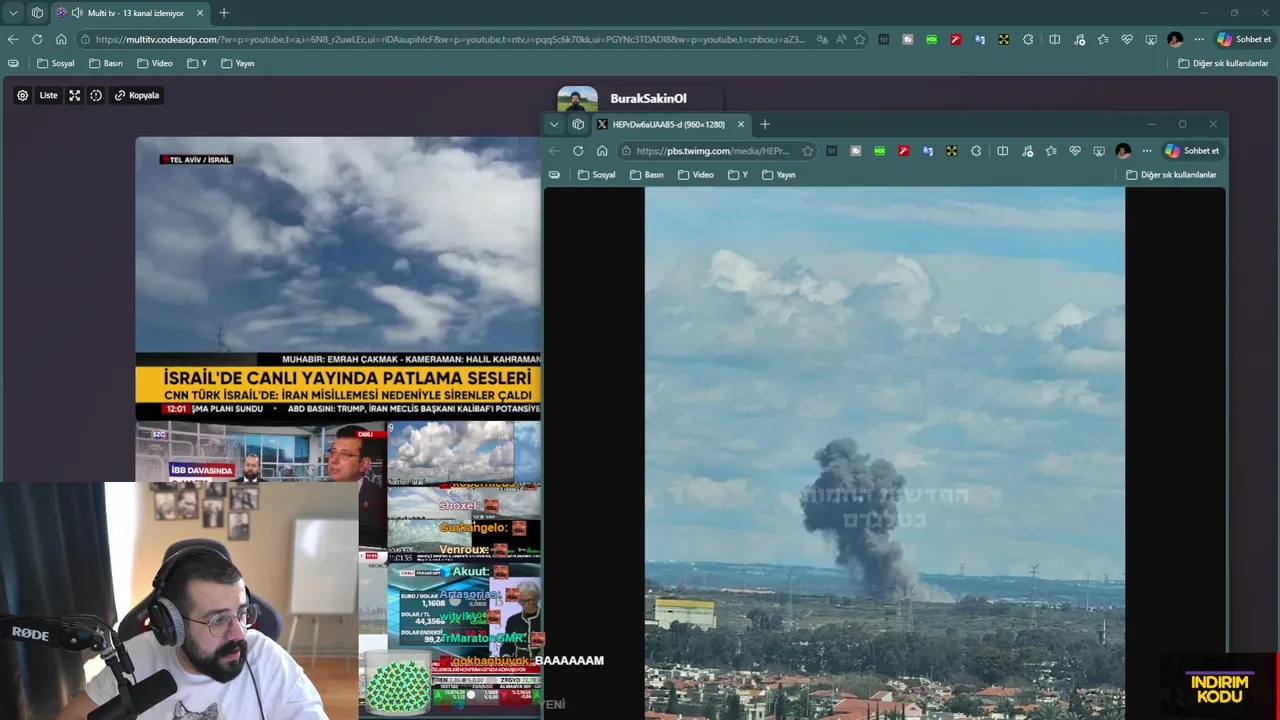Image resolution: width=1280 pixels, height=720 pixels.
Task: Close the Multi tv tab
Action: click(x=200, y=13)
